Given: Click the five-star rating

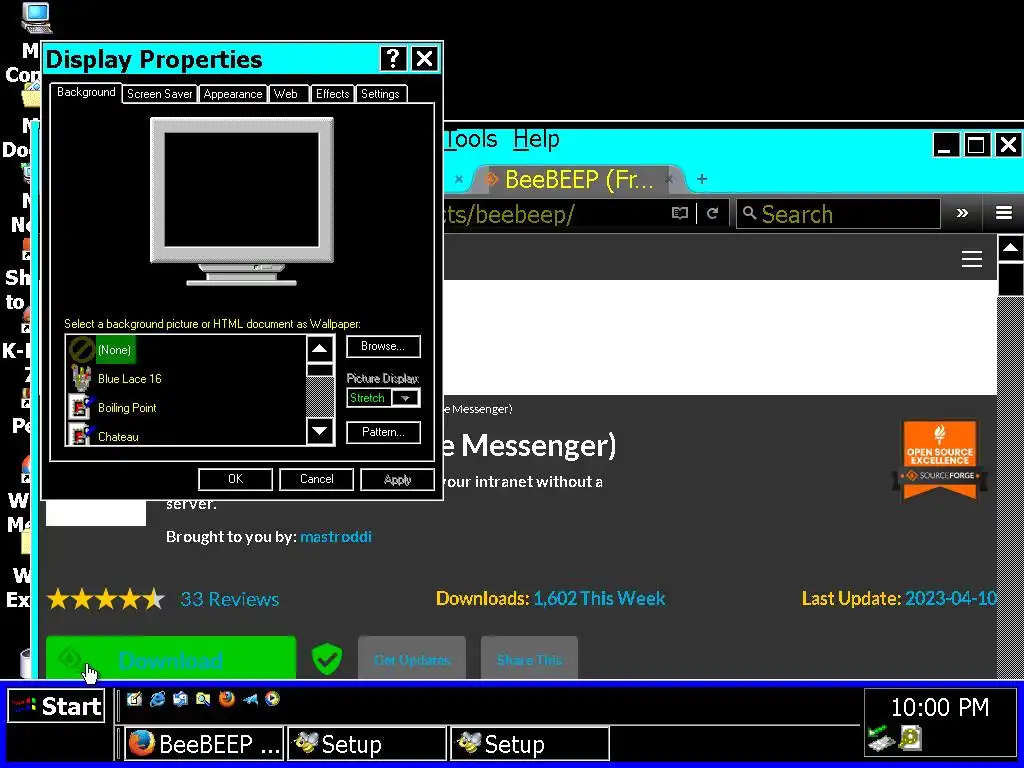Looking at the screenshot, I should [106, 598].
